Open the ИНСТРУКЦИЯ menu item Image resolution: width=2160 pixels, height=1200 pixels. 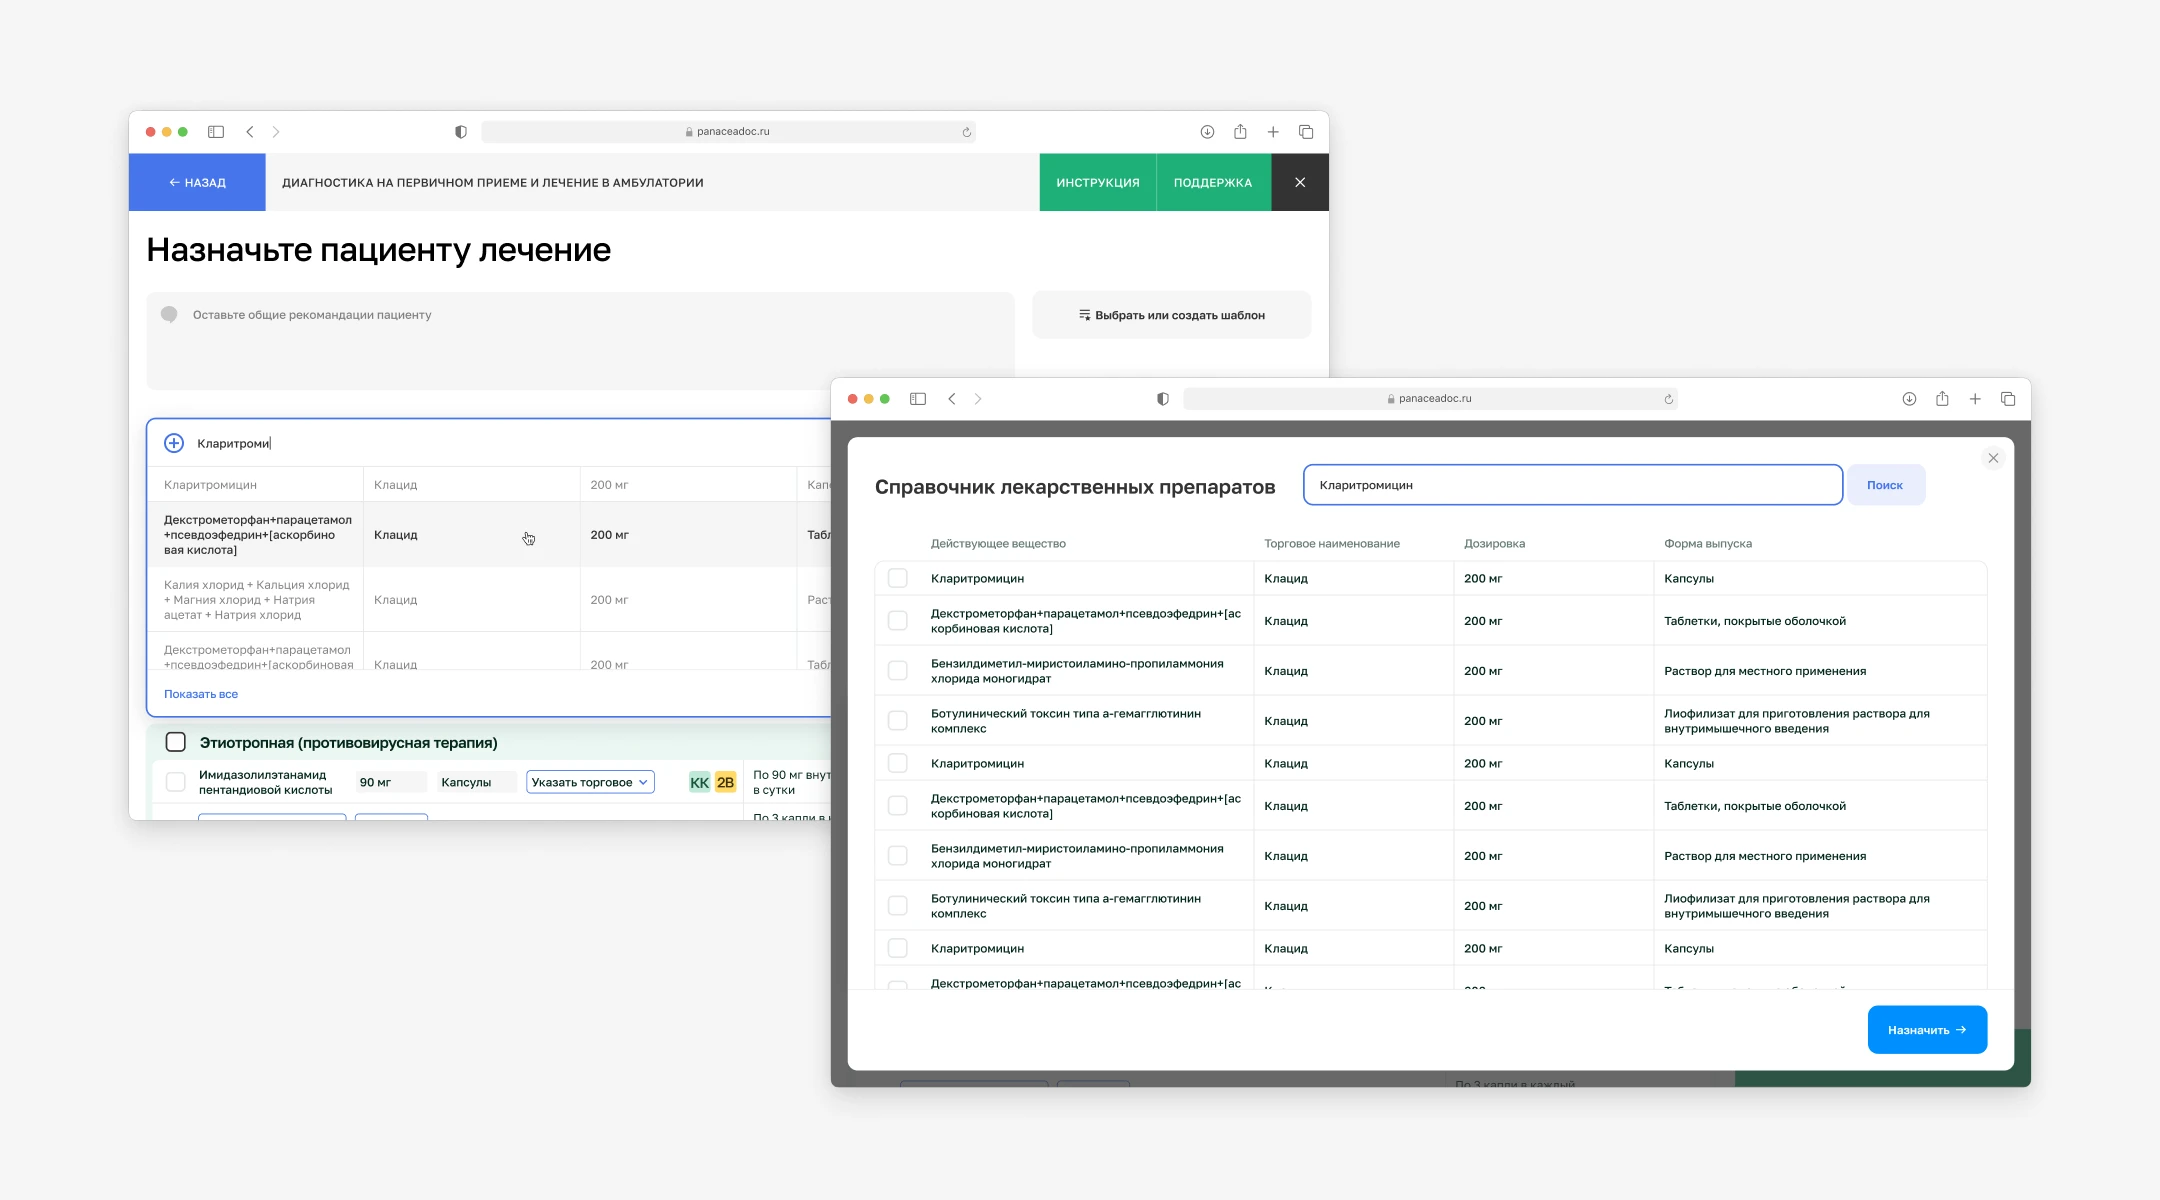tap(1097, 183)
